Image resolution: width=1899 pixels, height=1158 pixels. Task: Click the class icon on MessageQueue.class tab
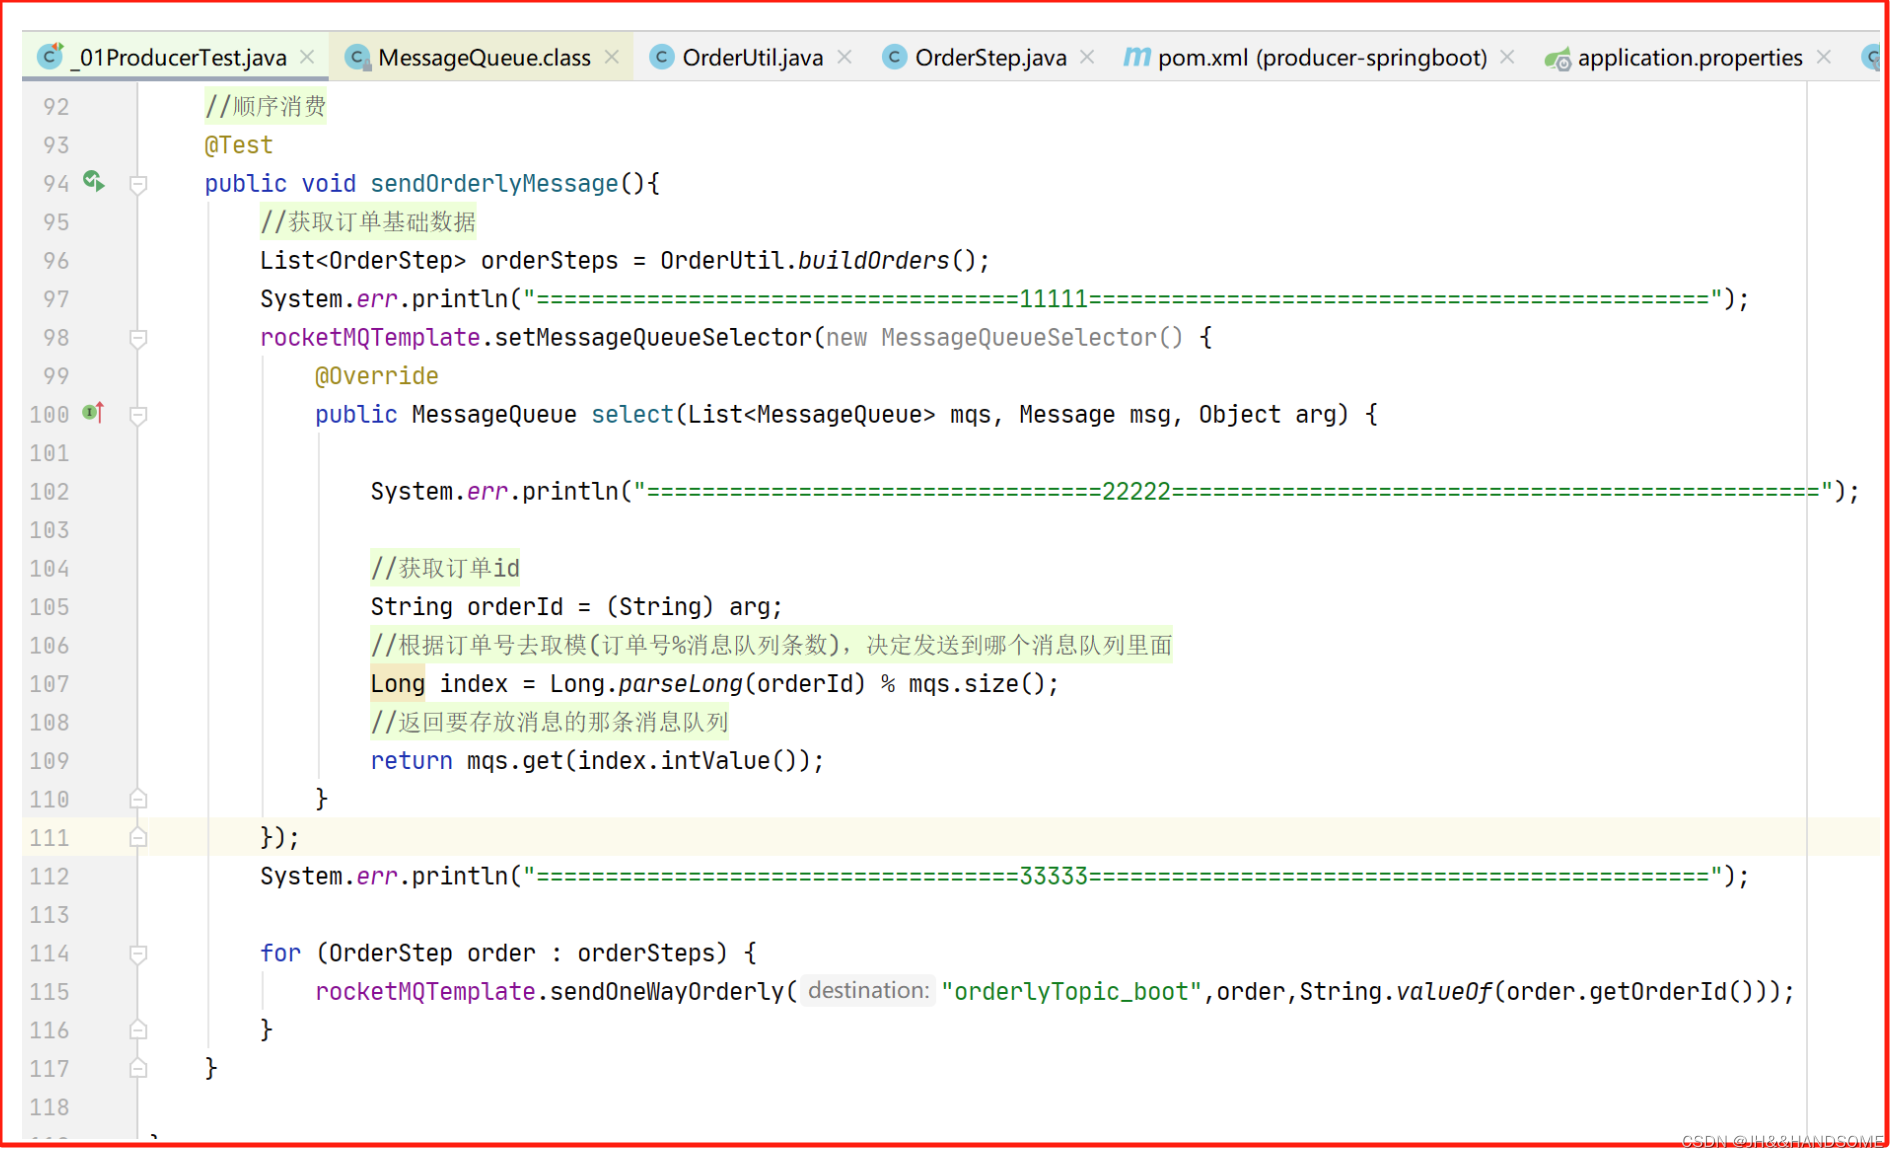click(x=357, y=57)
